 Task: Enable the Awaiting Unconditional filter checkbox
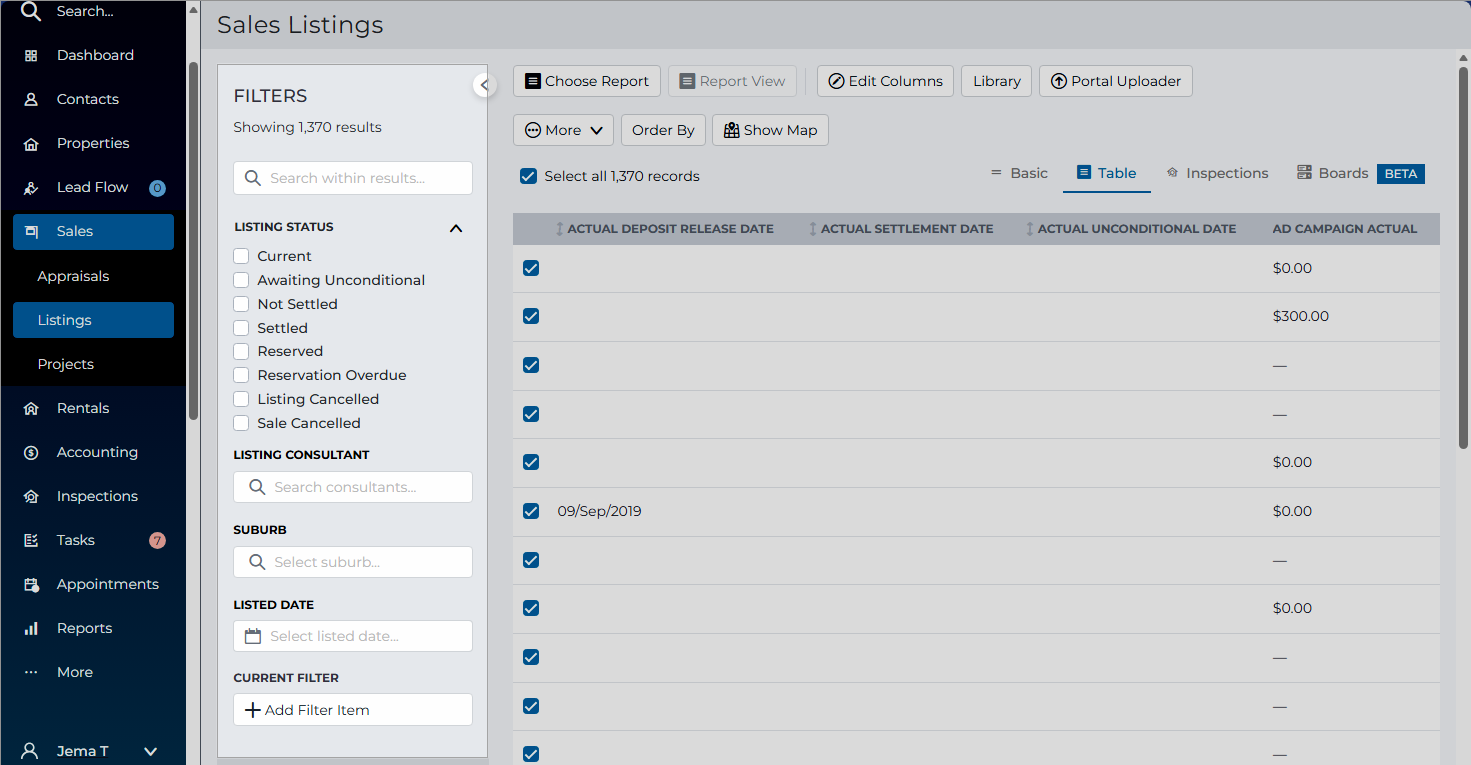(x=241, y=281)
